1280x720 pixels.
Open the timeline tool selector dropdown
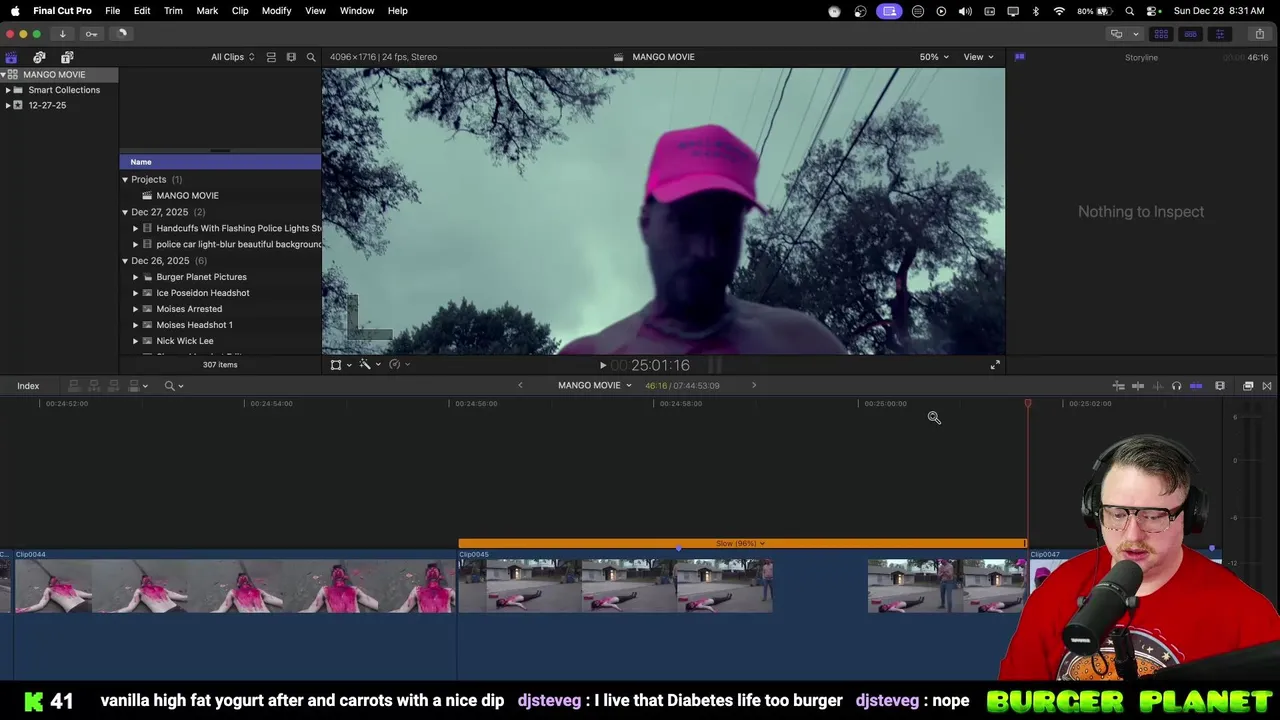click(x=174, y=386)
